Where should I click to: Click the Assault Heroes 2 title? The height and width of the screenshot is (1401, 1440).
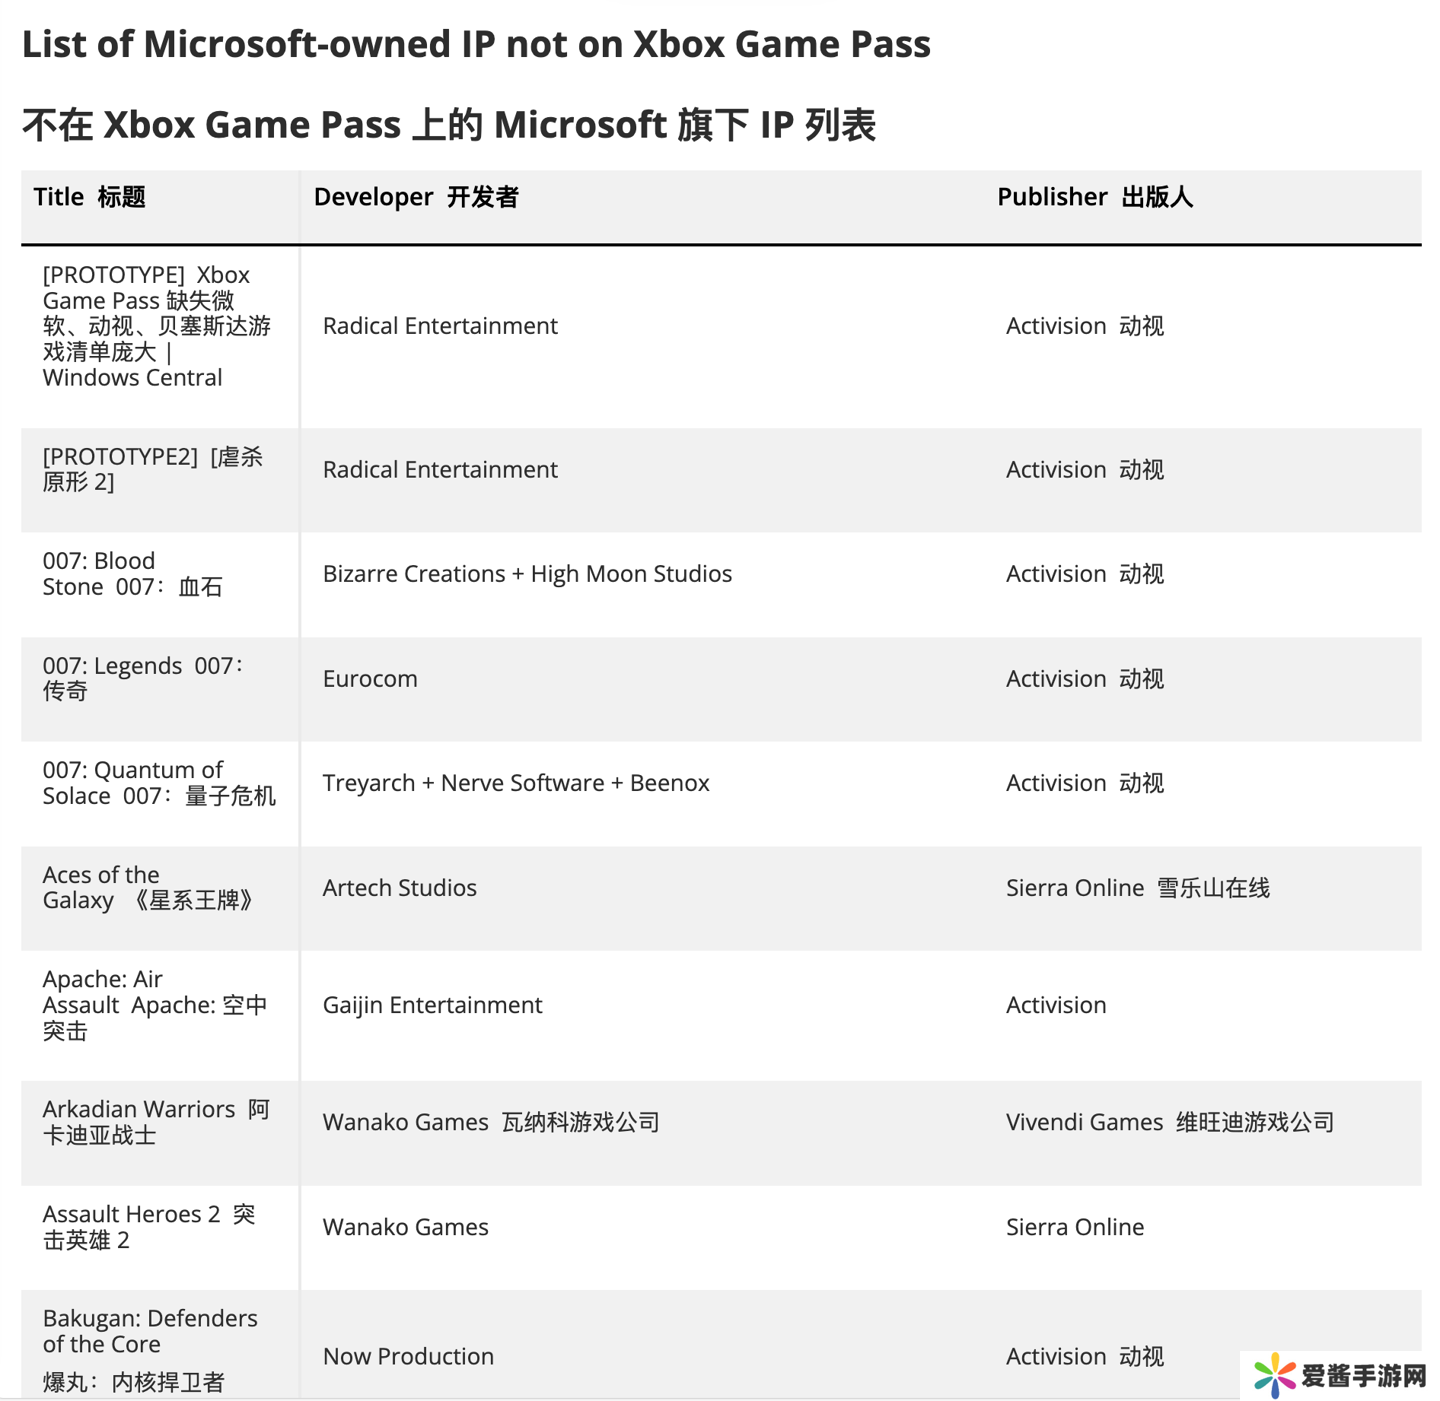coord(148,1227)
